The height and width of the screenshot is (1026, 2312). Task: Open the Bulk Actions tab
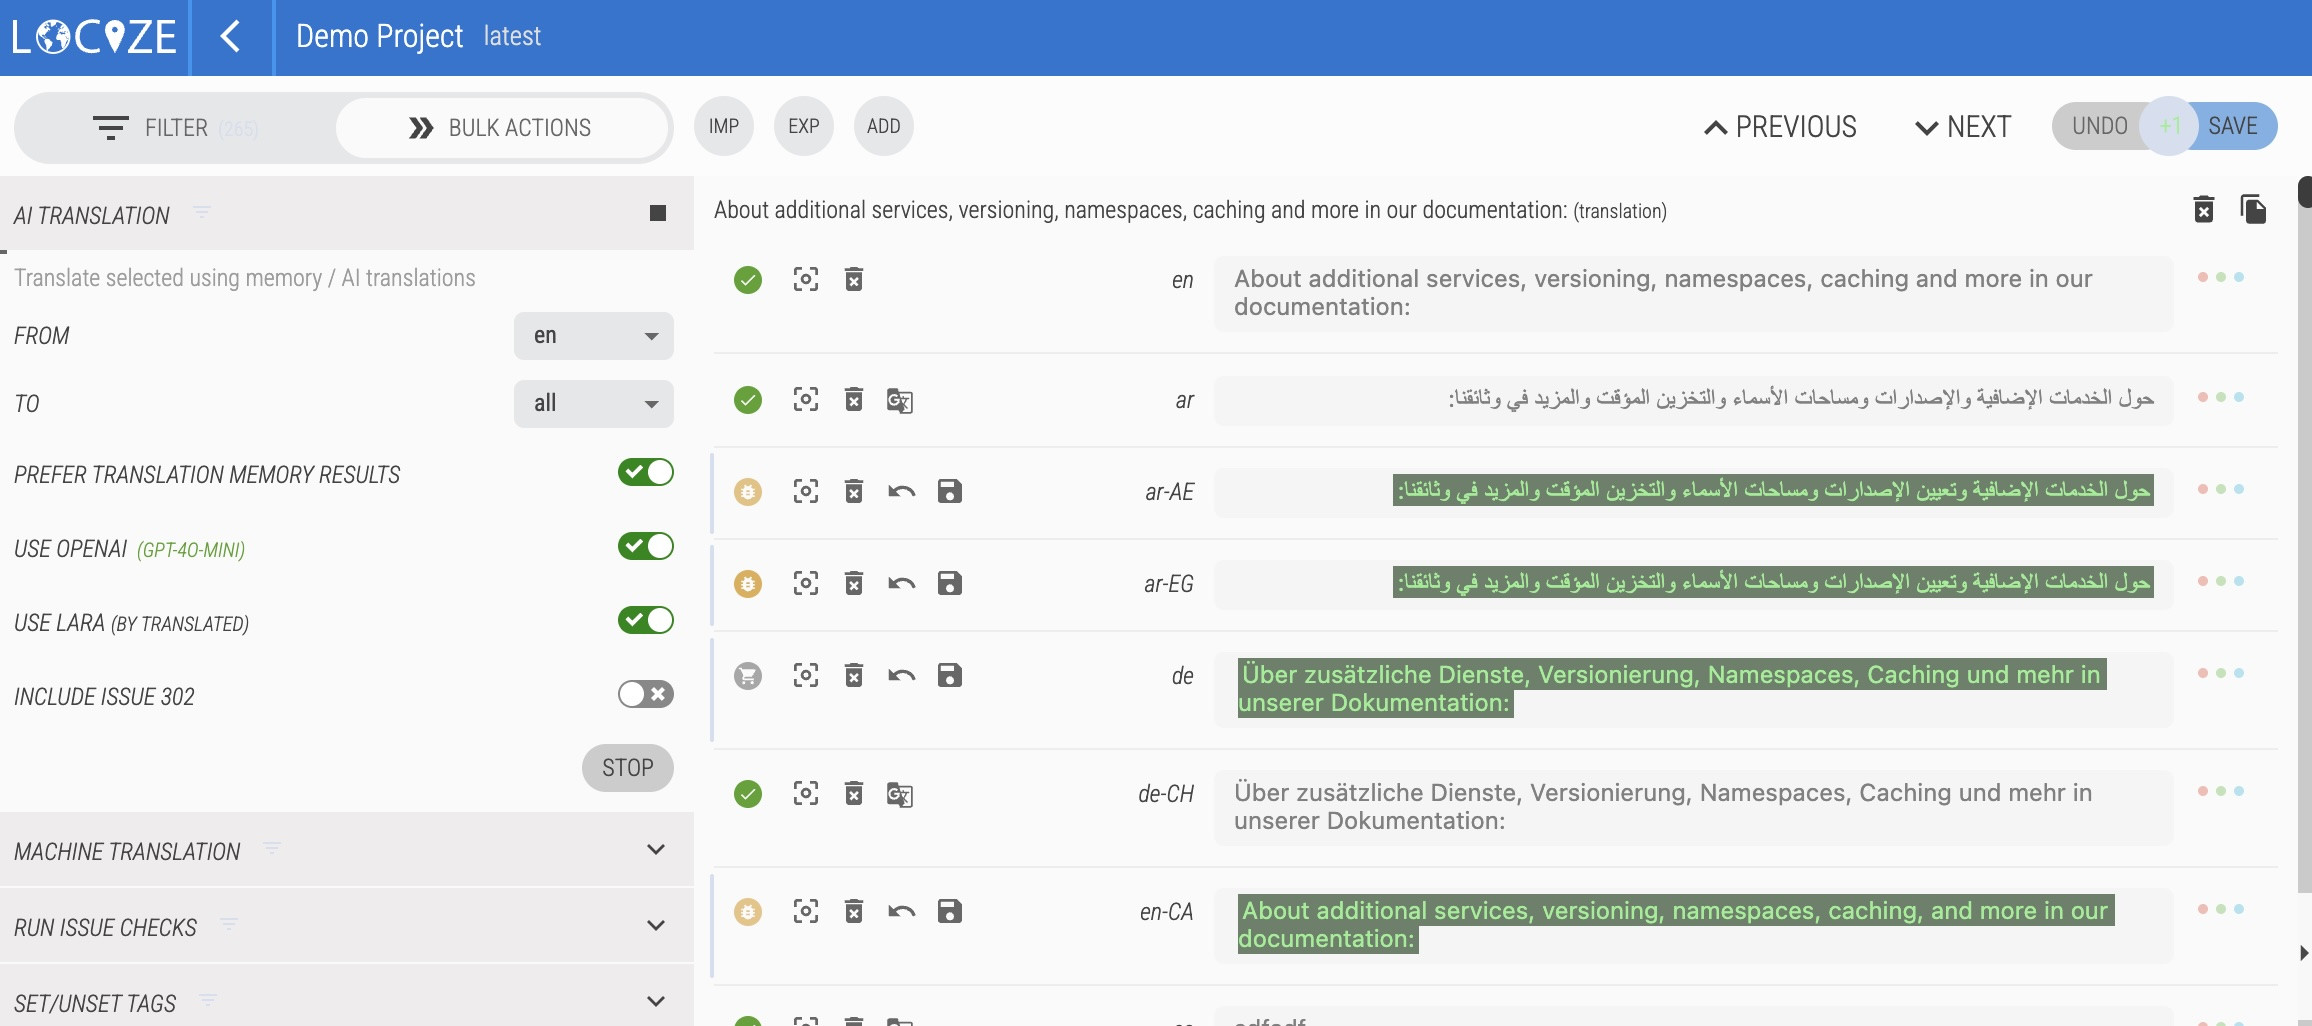coord(501,128)
